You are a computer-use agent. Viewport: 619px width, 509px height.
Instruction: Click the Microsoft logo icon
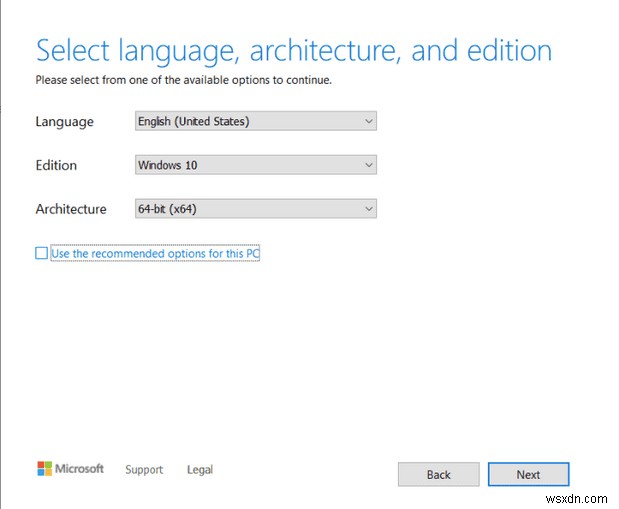click(x=45, y=469)
